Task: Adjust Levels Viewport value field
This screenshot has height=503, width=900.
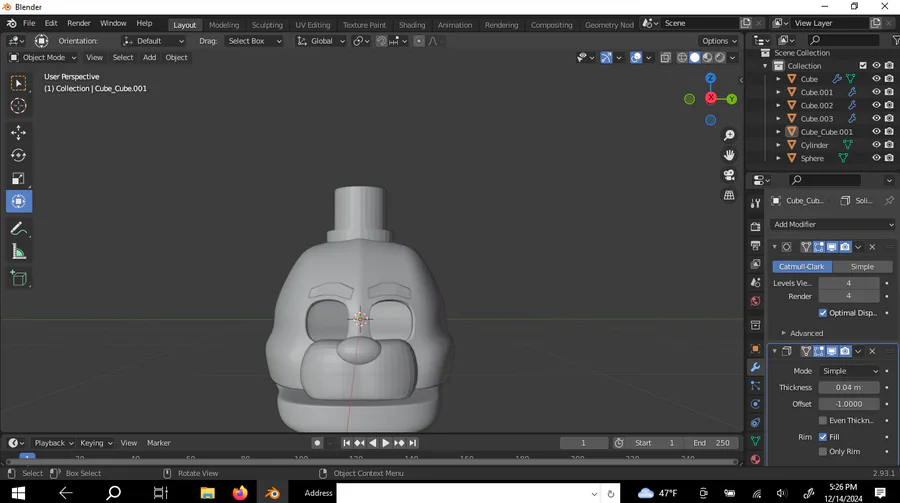Action: pos(849,283)
